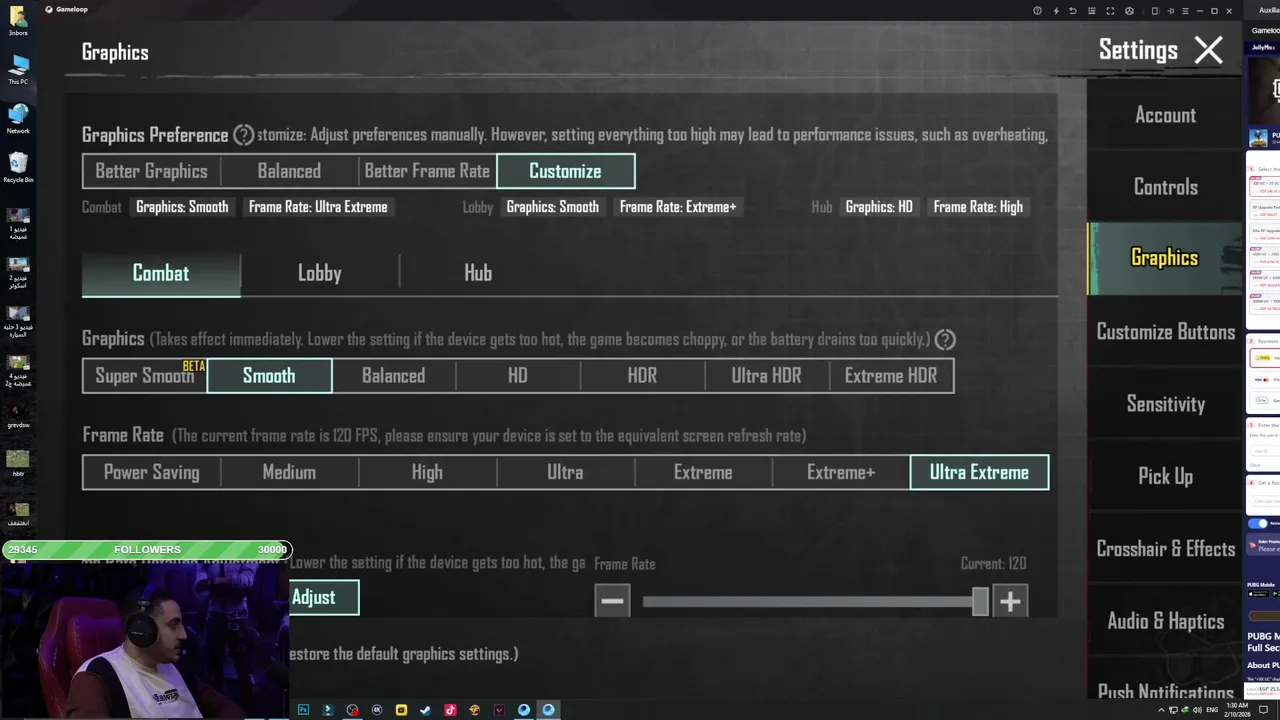The height and width of the screenshot is (720, 1280).
Task: Open the Gameloop hamburger menu
Action: pyautogui.click(x=1185, y=11)
